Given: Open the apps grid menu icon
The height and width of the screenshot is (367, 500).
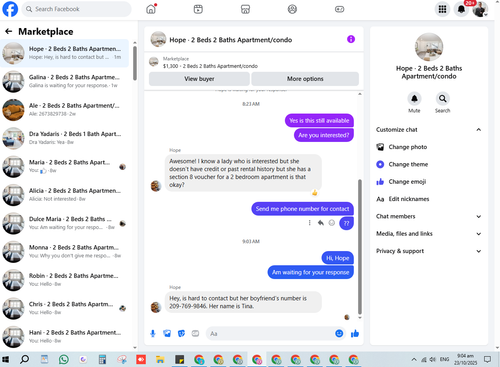Looking at the screenshot, I should click(442, 9).
